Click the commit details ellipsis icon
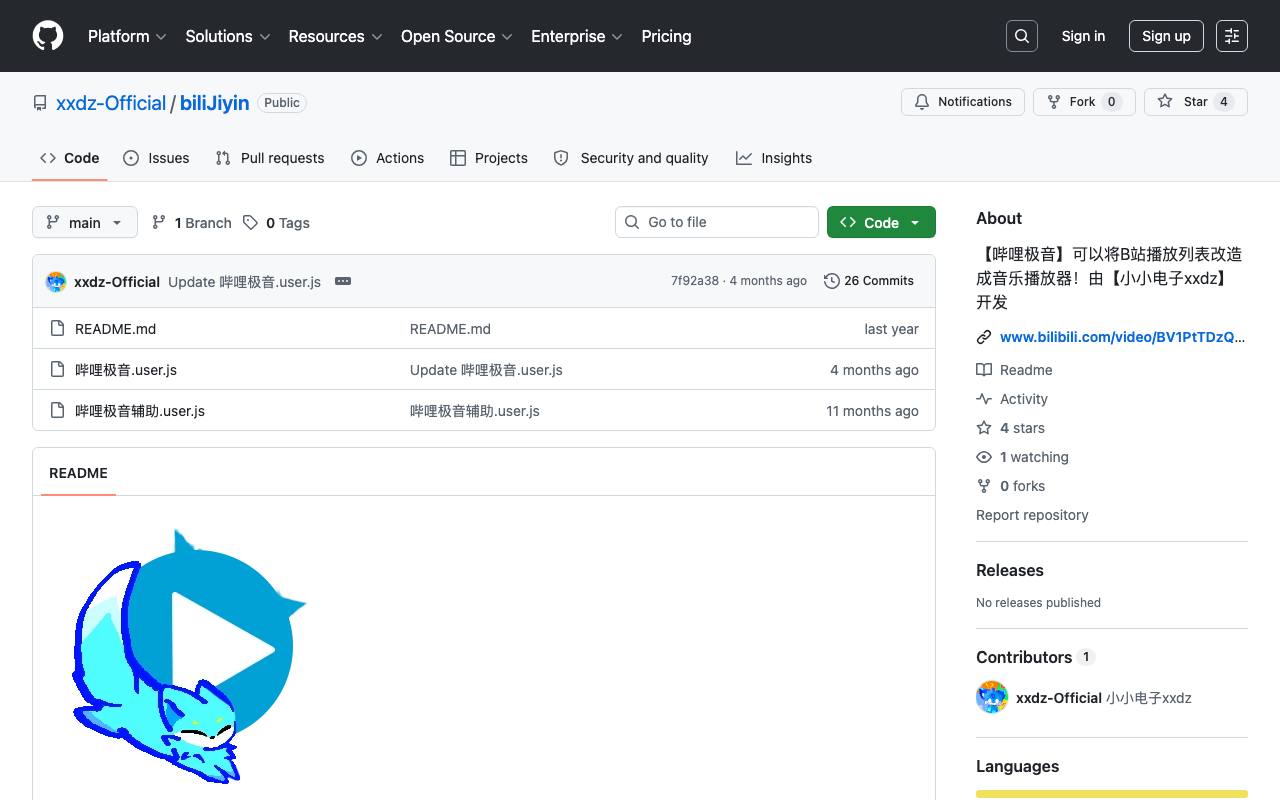The image size is (1280, 800). (x=343, y=281)
